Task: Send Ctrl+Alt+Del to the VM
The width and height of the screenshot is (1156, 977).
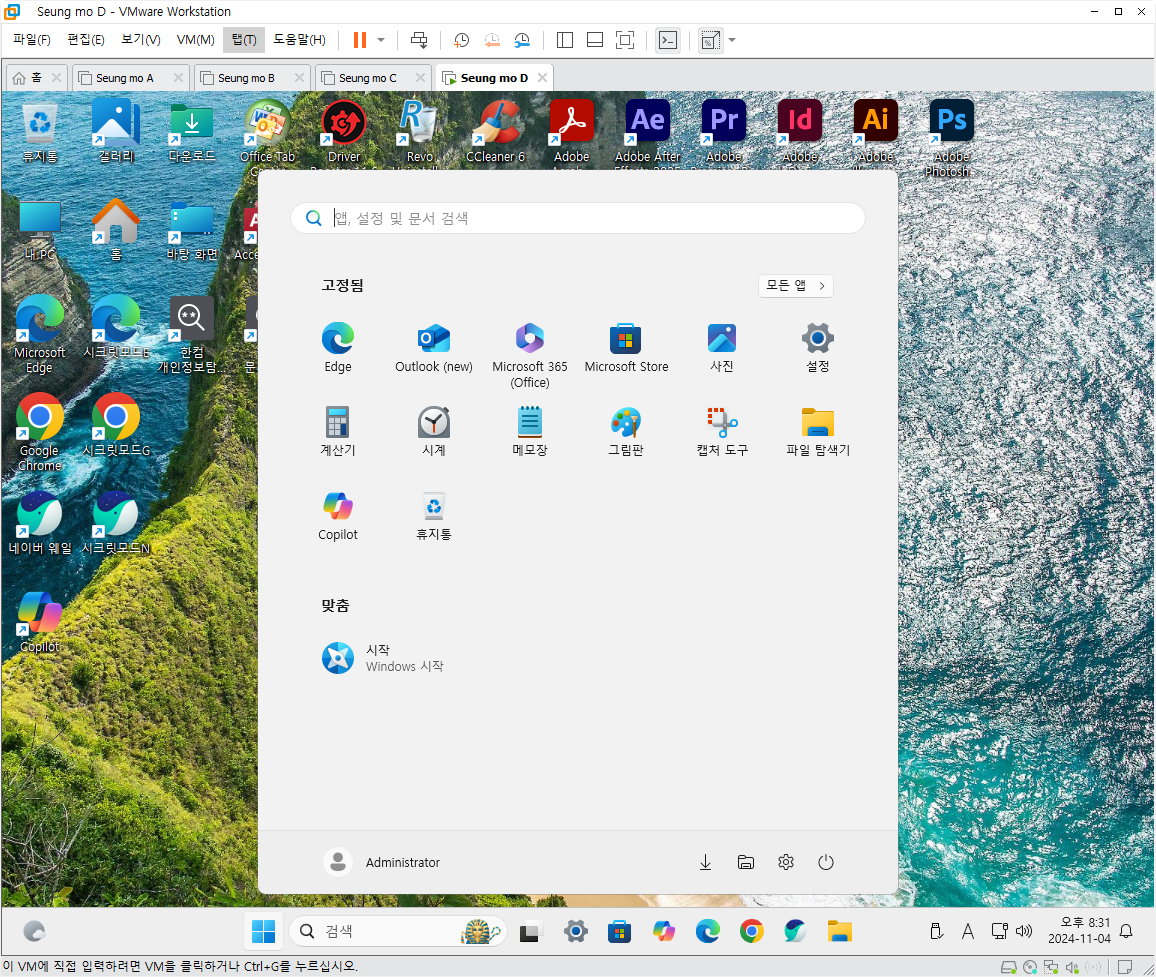Action: pos(419,40)
